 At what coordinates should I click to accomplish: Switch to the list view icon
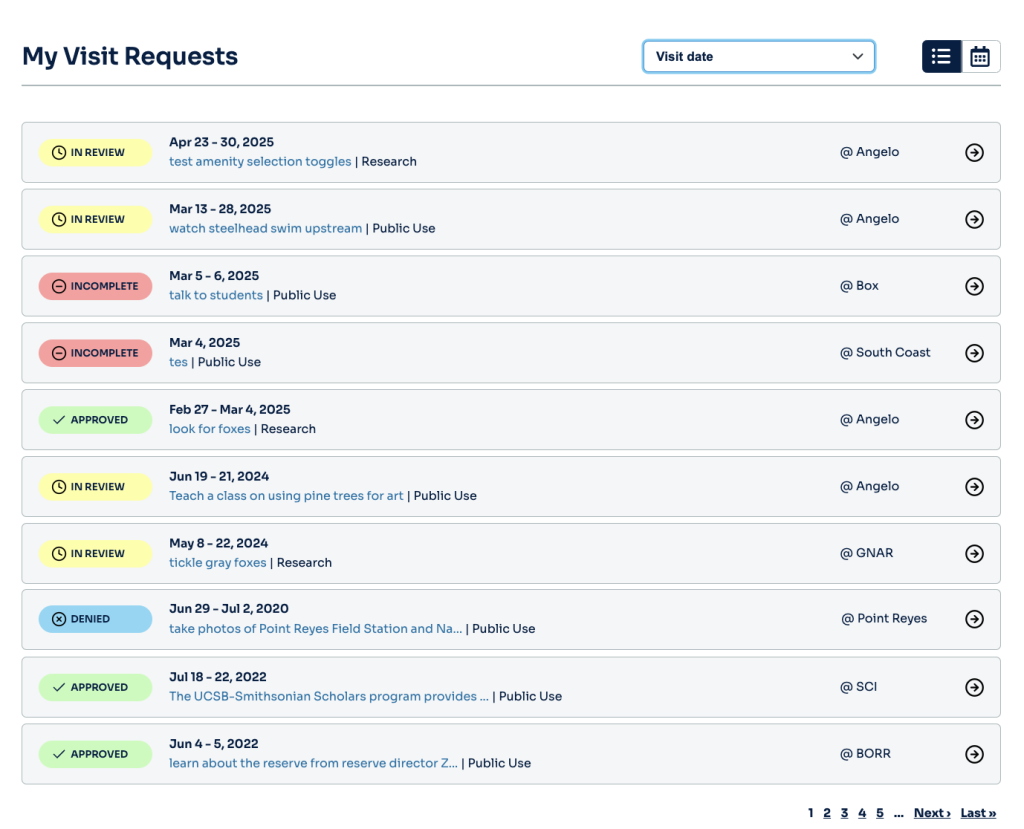(x=941, y=57)
